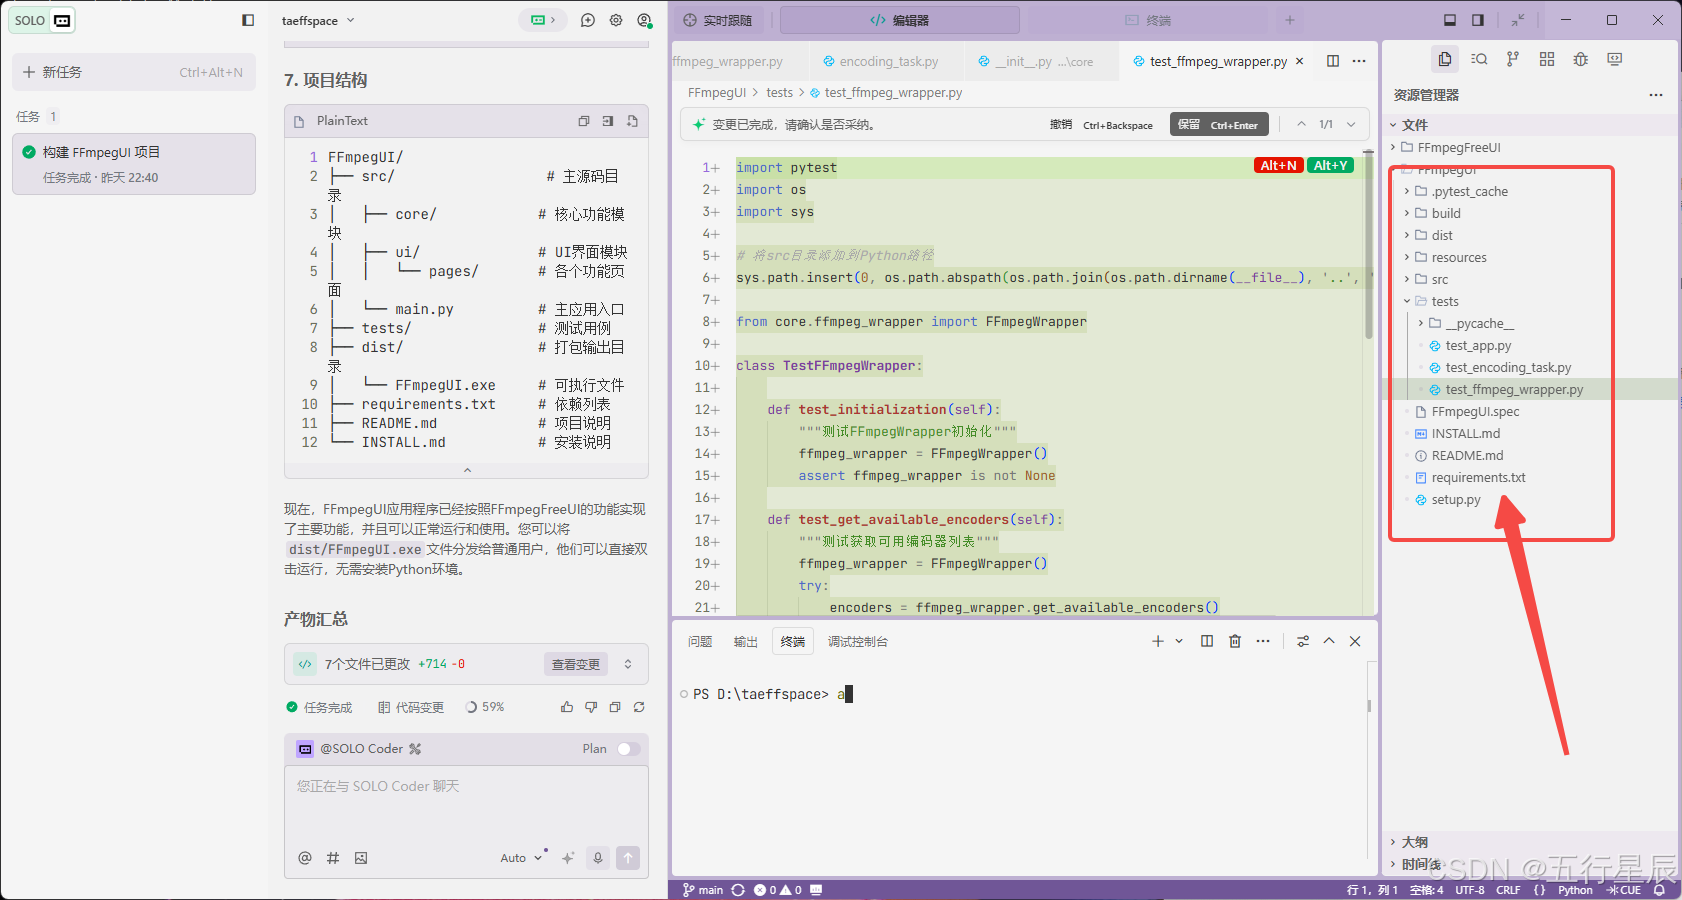
Task: Insert @ mention in chat input
Action: [305, 858]
